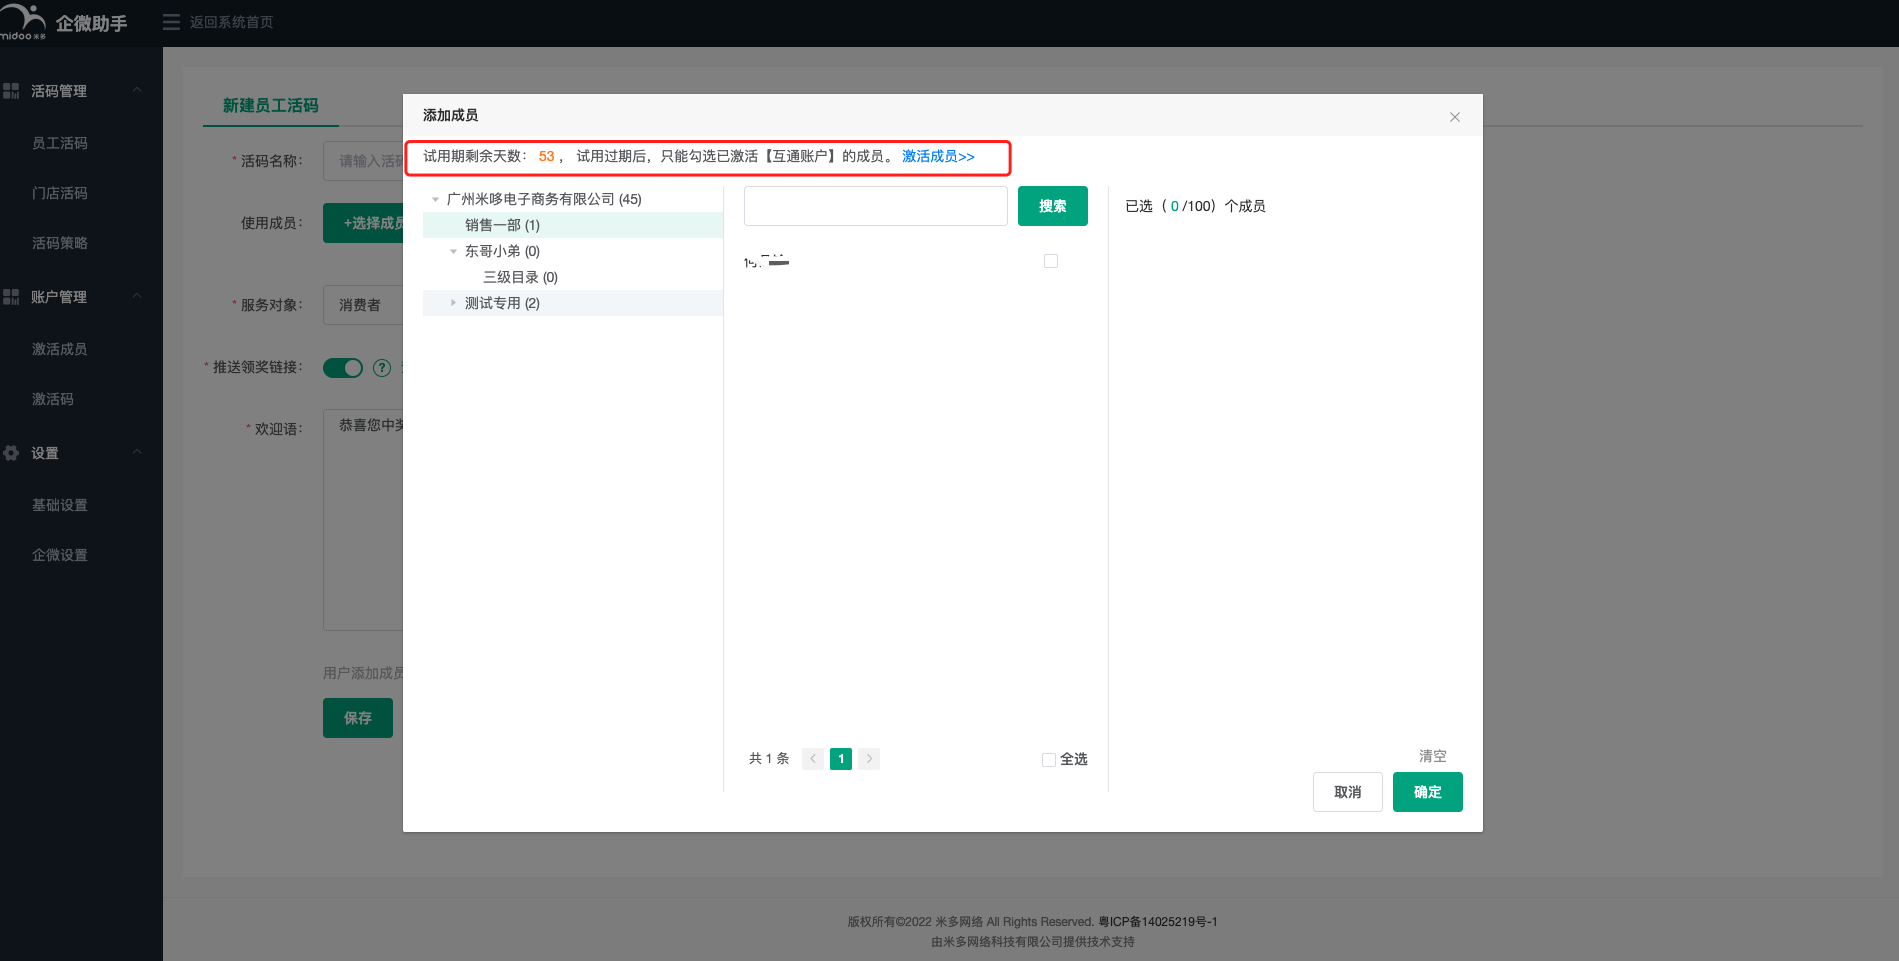Open 企微设置 menu item
Screen dimensions: 1899x961
coord(60,555)
